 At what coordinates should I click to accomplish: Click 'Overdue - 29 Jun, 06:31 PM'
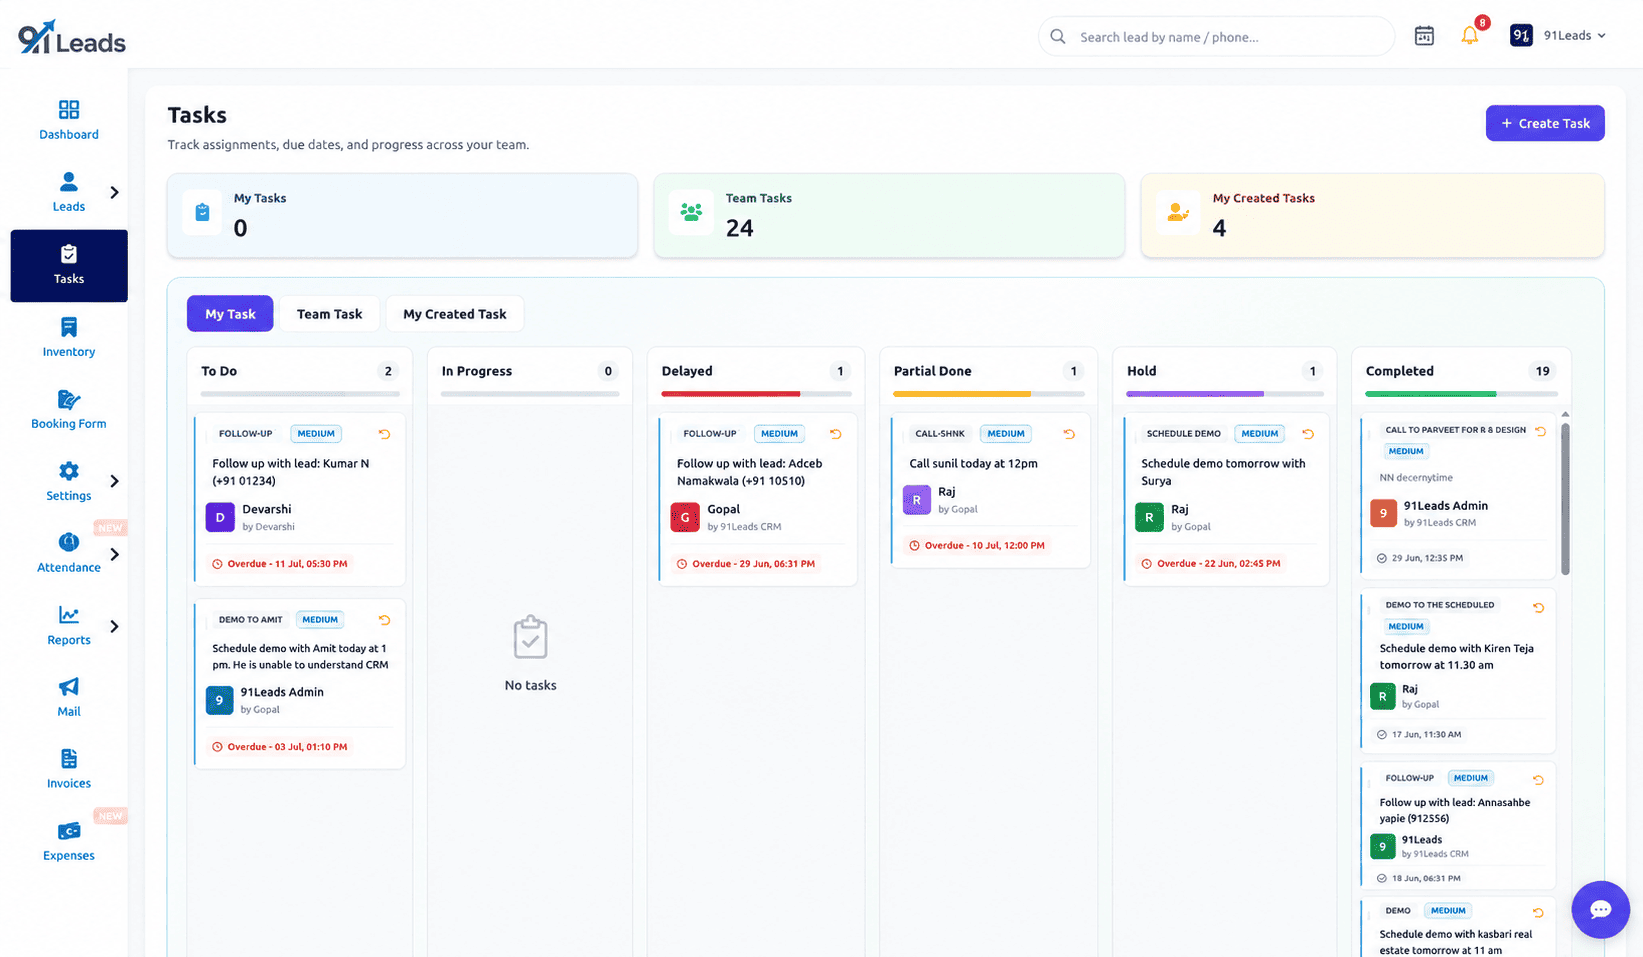click(746, 564)
